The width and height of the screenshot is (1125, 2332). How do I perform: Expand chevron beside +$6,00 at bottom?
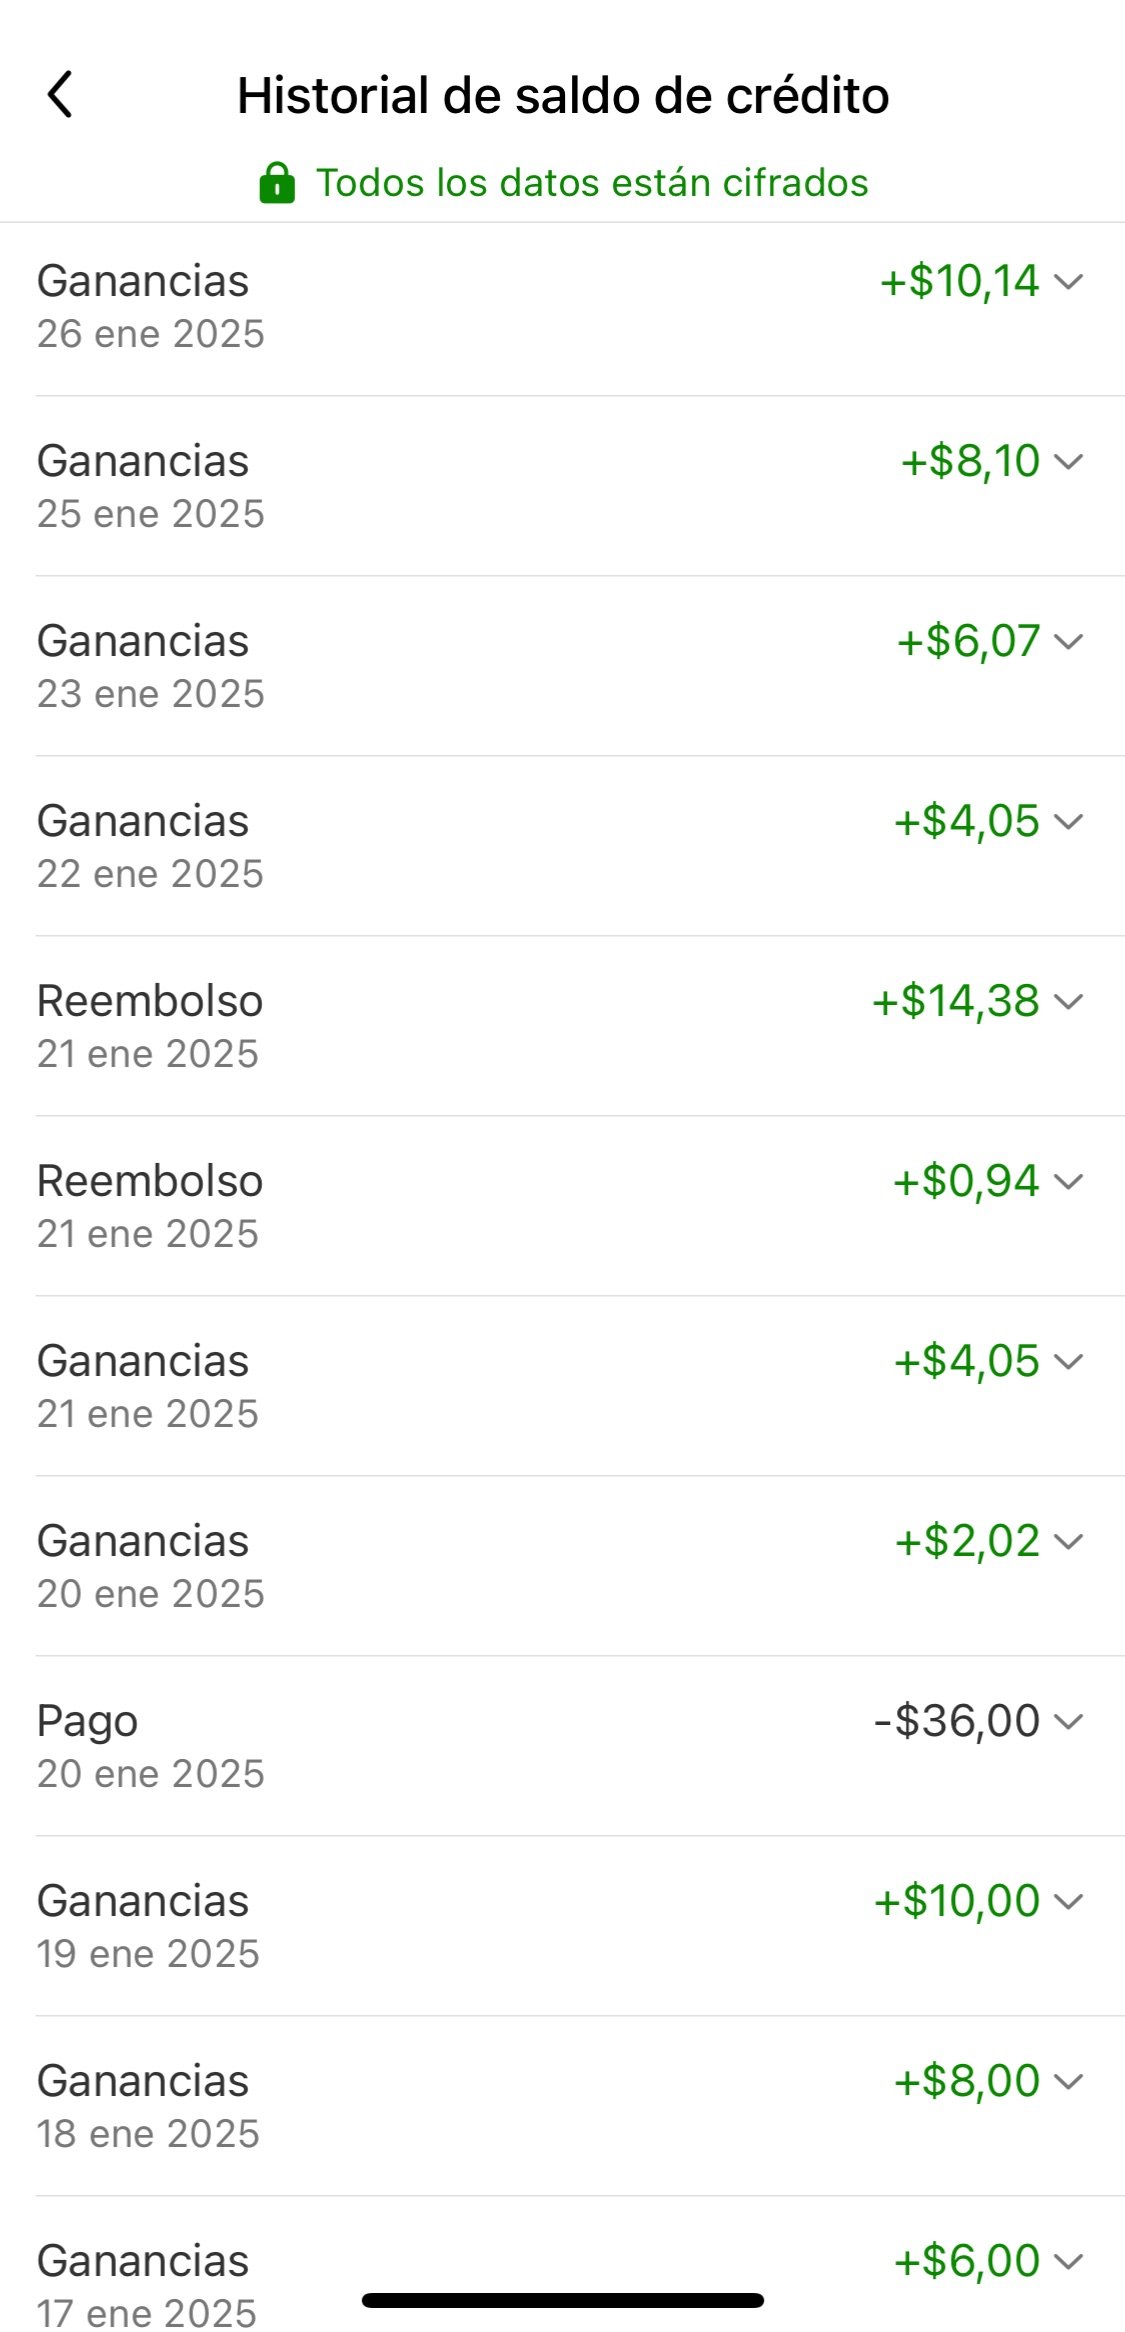[1069, 2262]
